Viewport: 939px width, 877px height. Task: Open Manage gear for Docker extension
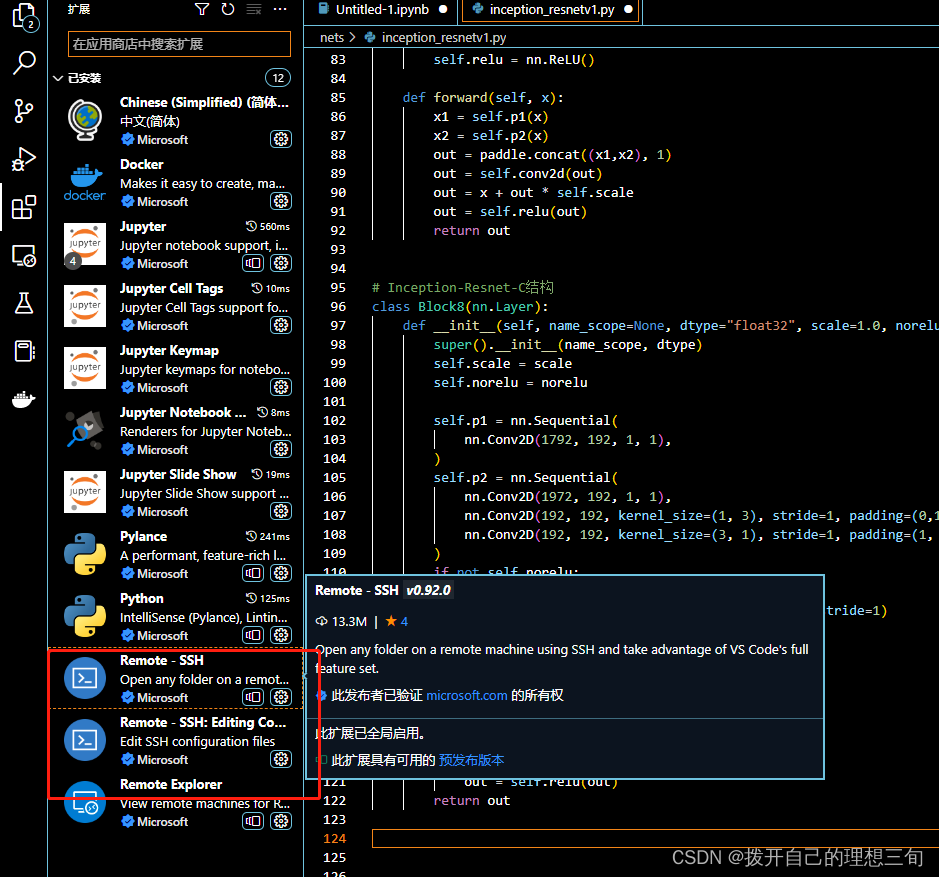point(281,201)
